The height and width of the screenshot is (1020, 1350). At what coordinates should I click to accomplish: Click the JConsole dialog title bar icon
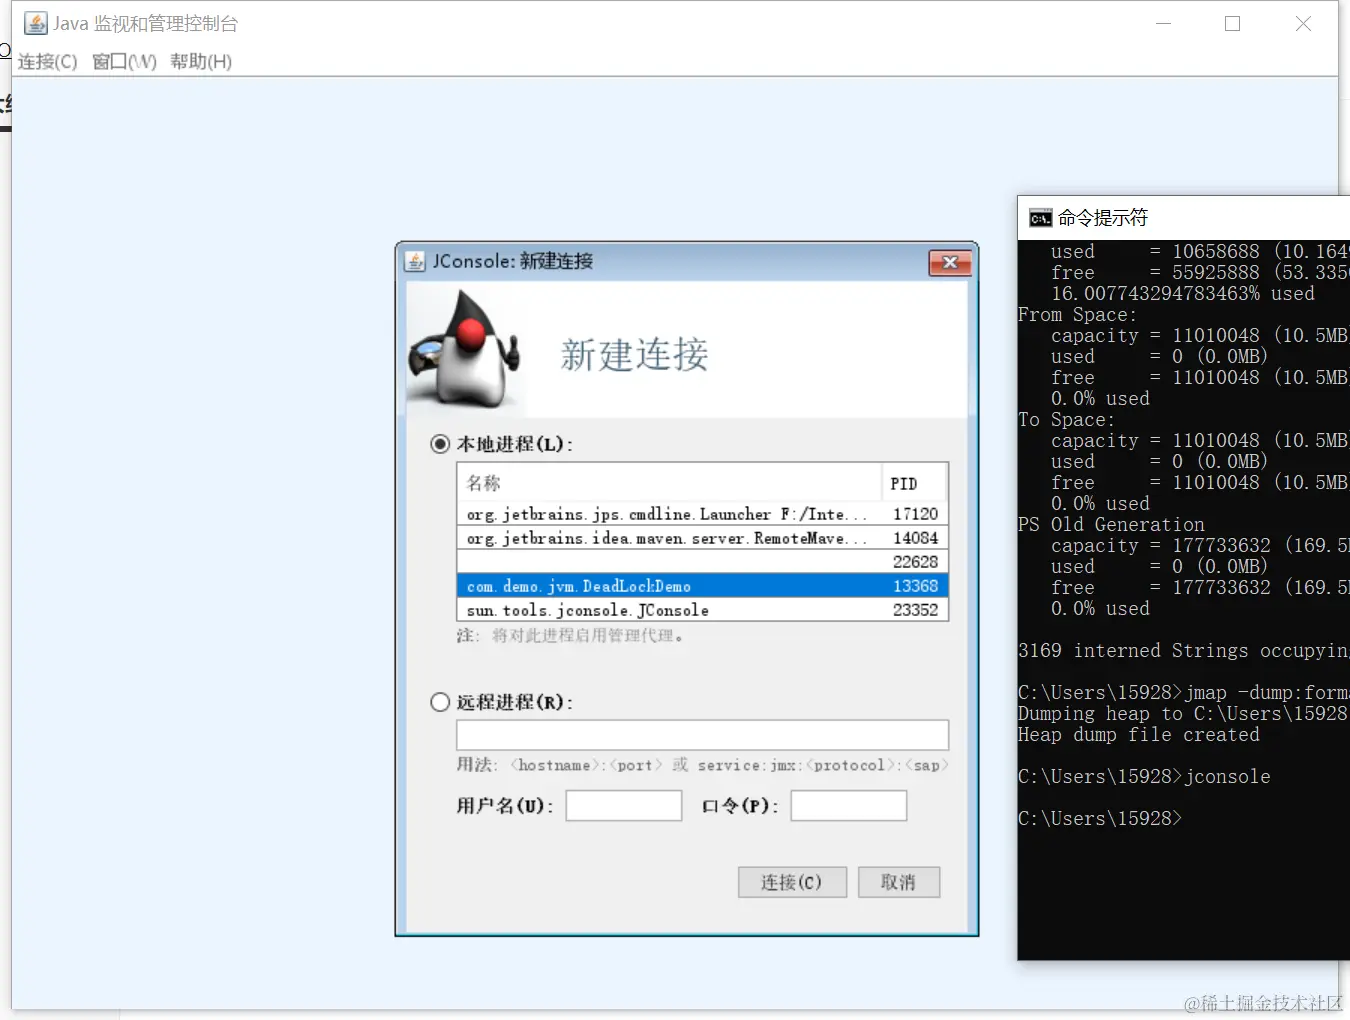pyautogui.click(x=415, y=261)
